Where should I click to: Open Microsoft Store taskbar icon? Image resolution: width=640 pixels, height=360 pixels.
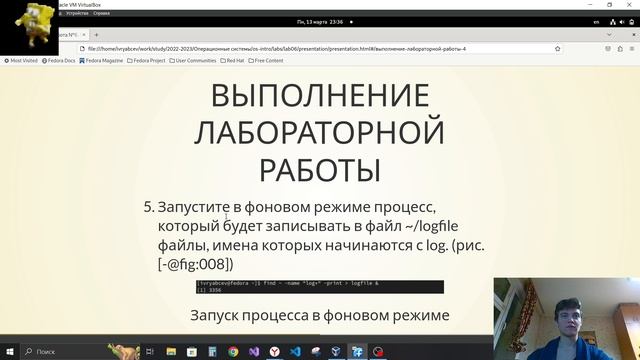pos(192,351)
